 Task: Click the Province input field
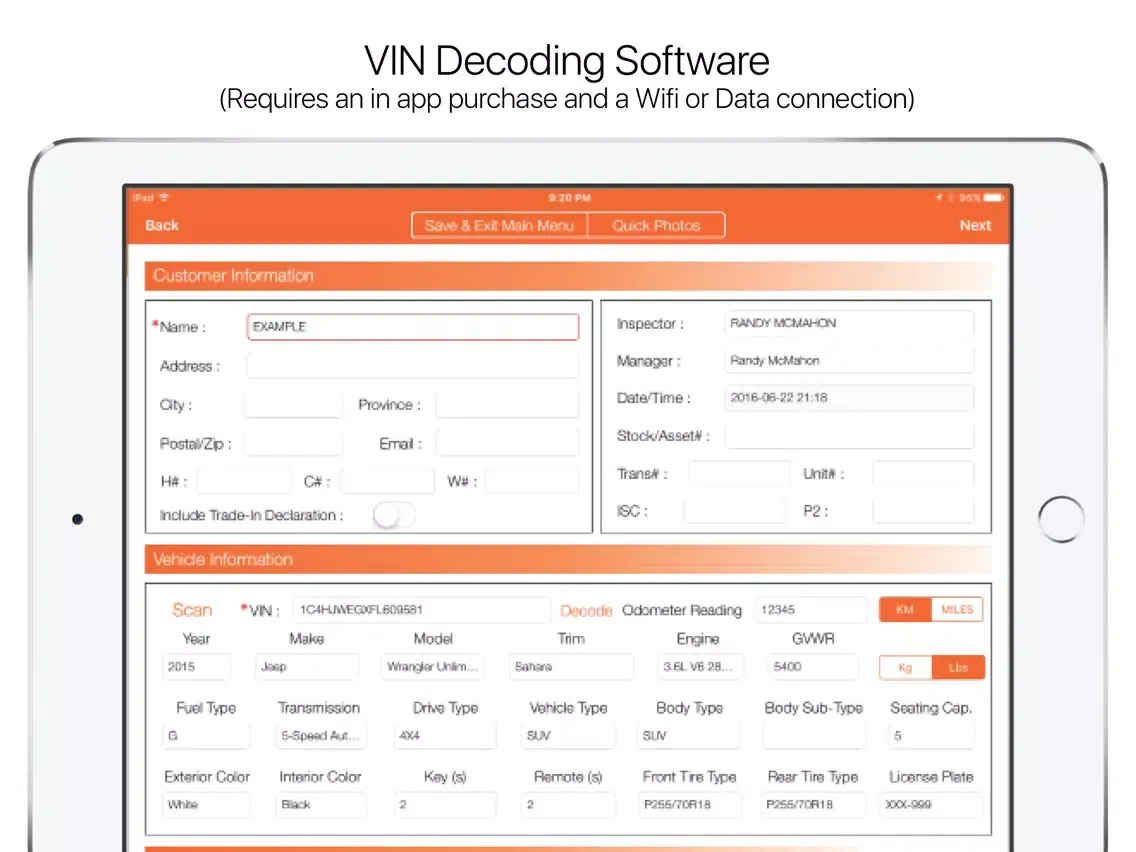pyautogui.click(x=507, y=404)
